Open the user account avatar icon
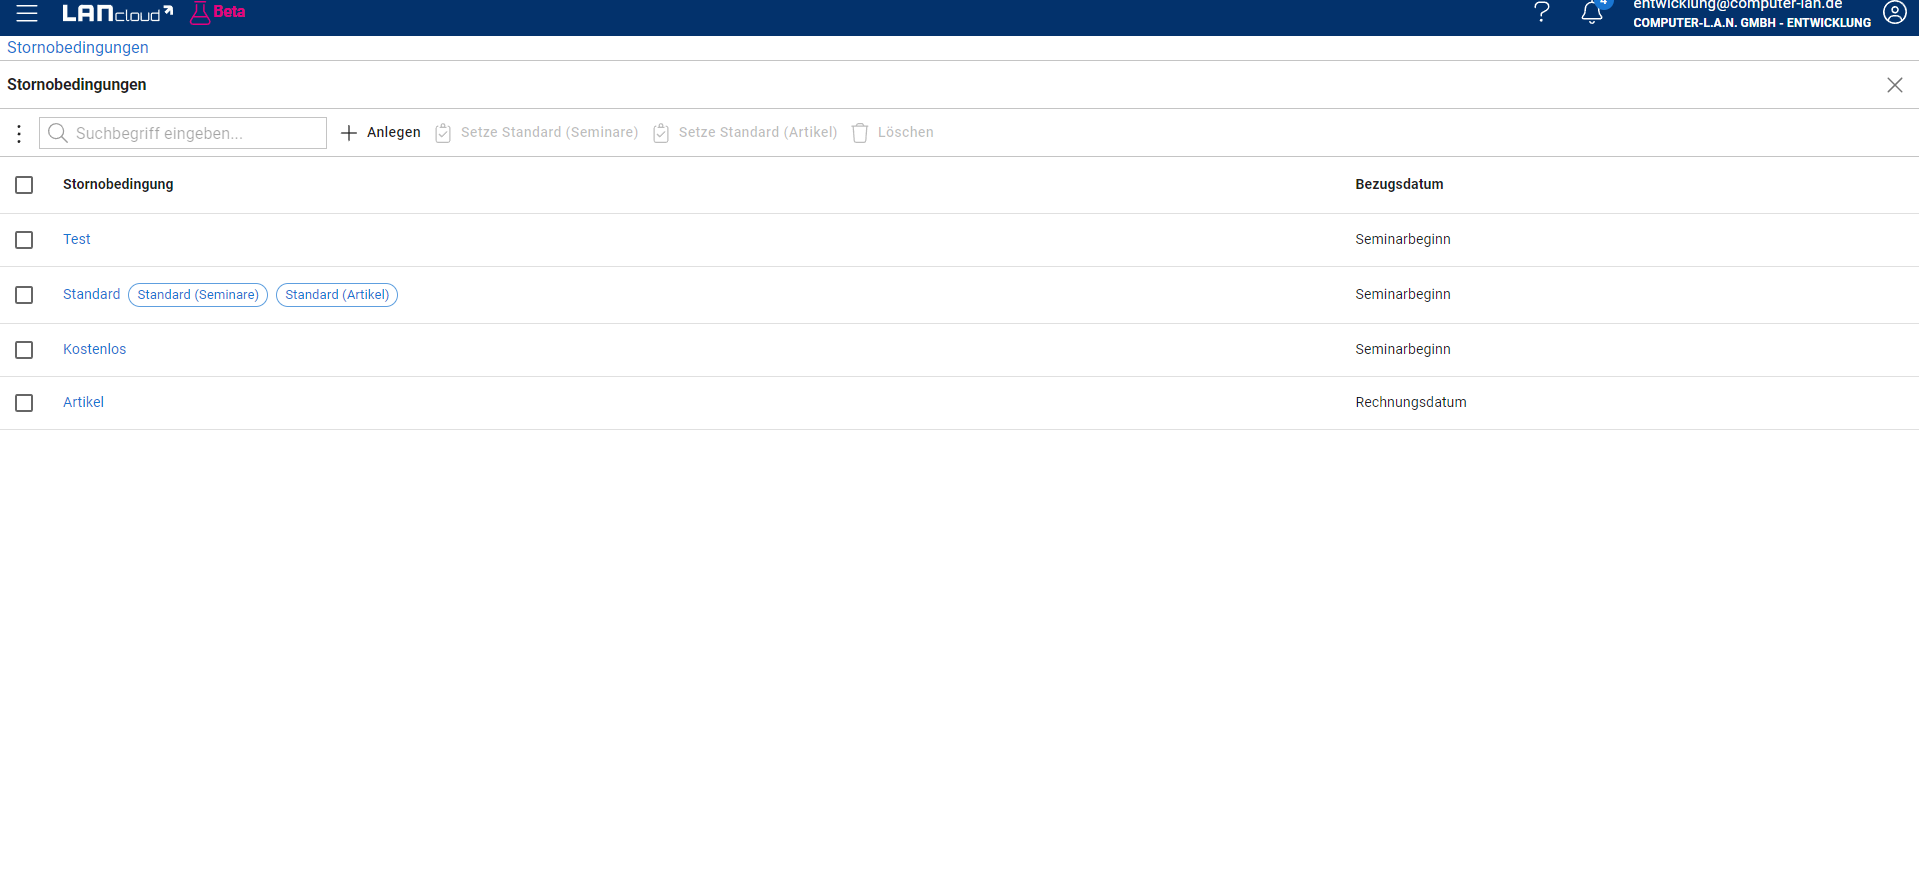Screen dimensions: 1919x893 point(1894,12)
